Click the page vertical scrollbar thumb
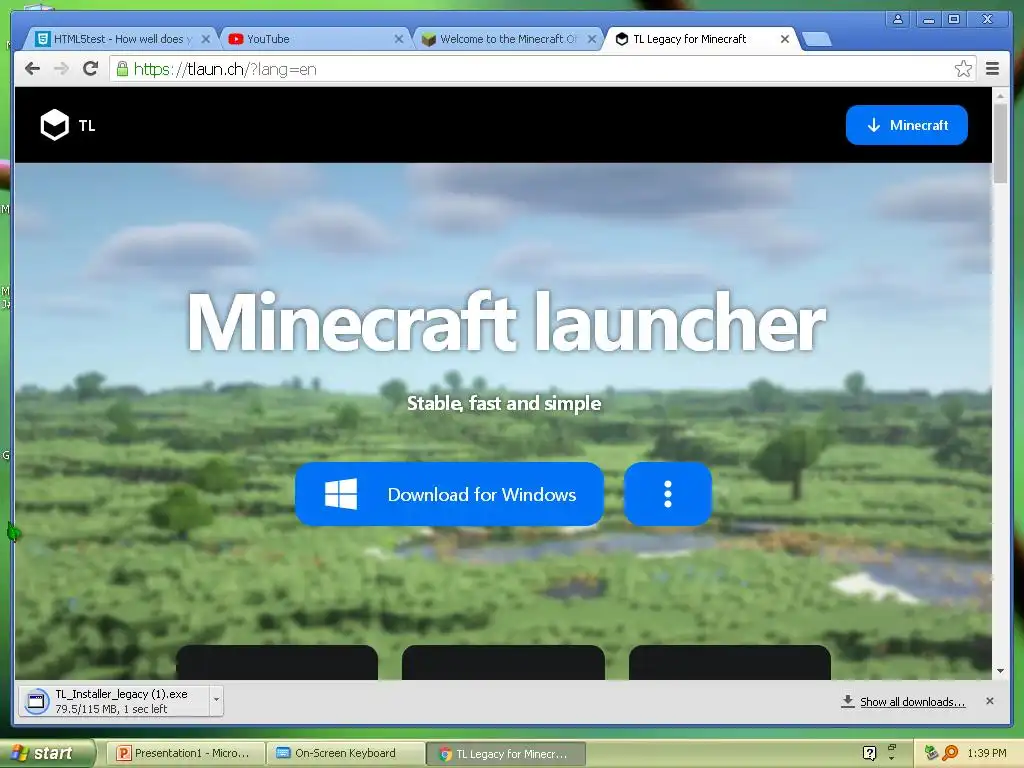Image resolution: width=1024 pixels, height=768 pixels. coord(1000,143)
